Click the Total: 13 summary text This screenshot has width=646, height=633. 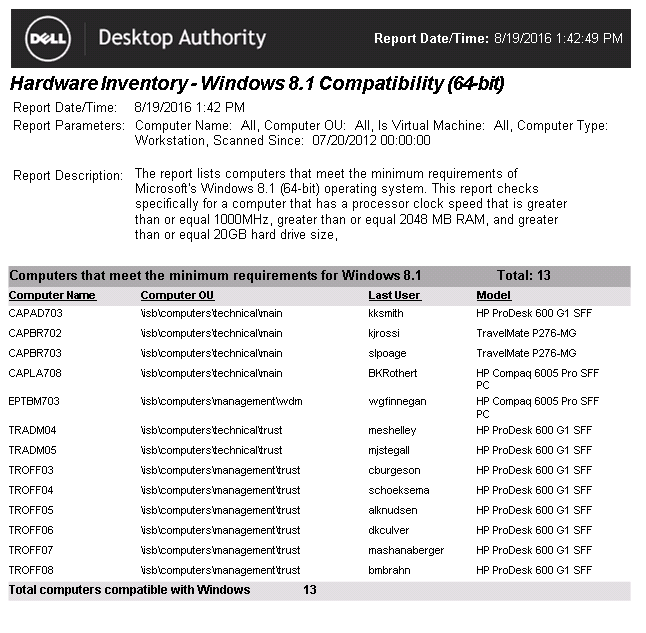coord(523,276)
